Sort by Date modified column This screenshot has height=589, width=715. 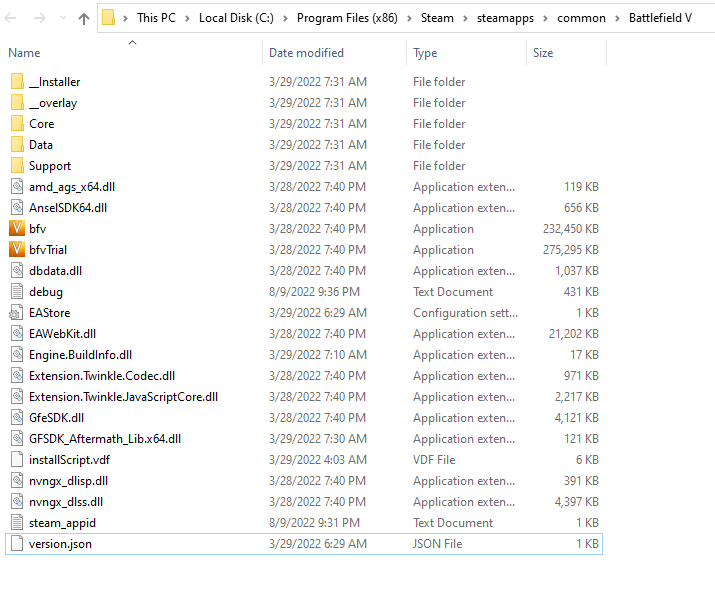[306, 53]
